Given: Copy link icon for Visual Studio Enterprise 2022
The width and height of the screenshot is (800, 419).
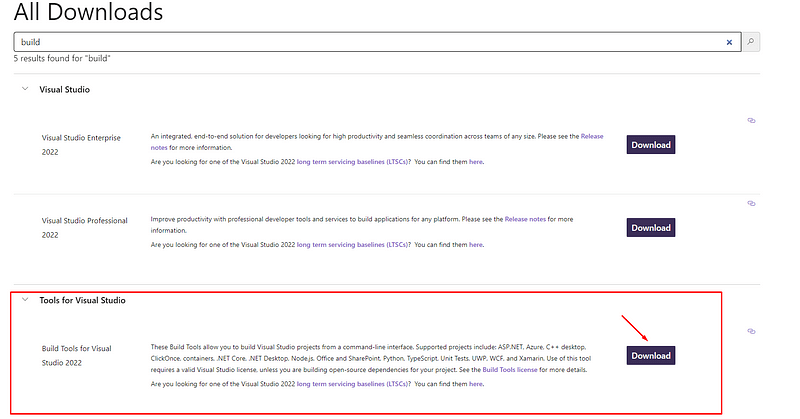Looking at the screenshot, I should [751, 121].
